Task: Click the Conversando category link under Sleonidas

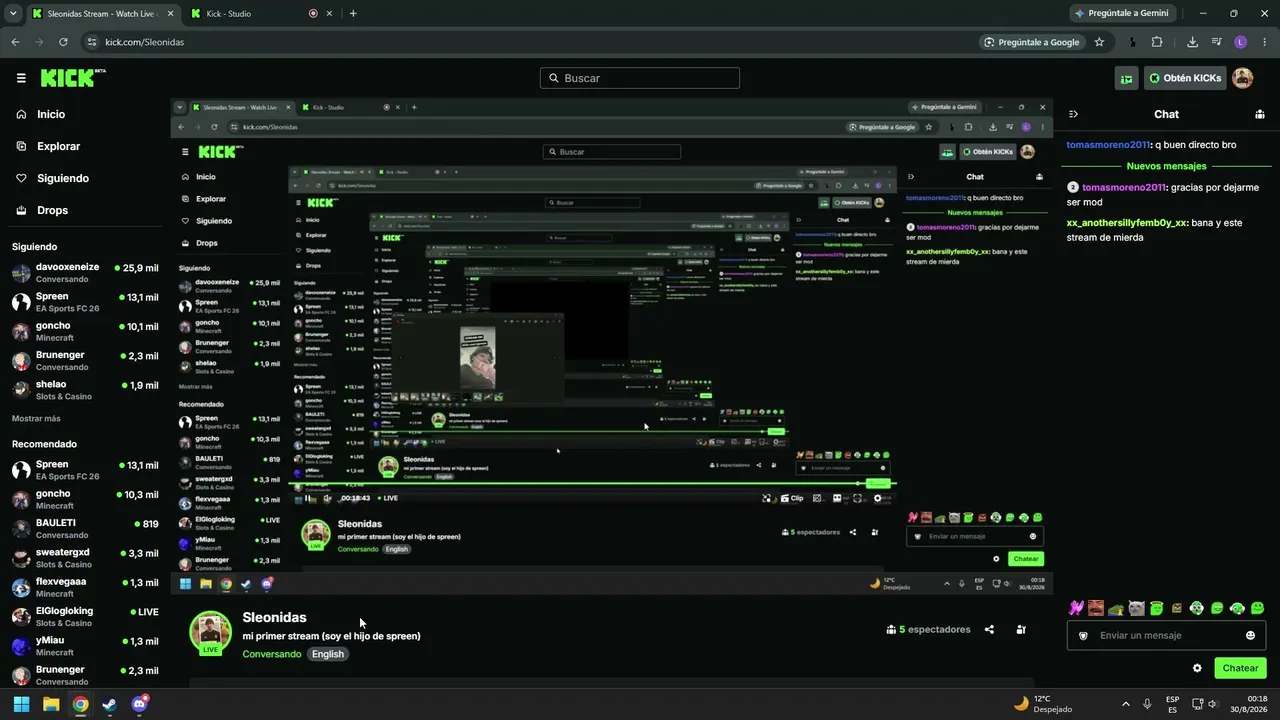Action: [272, 654]
